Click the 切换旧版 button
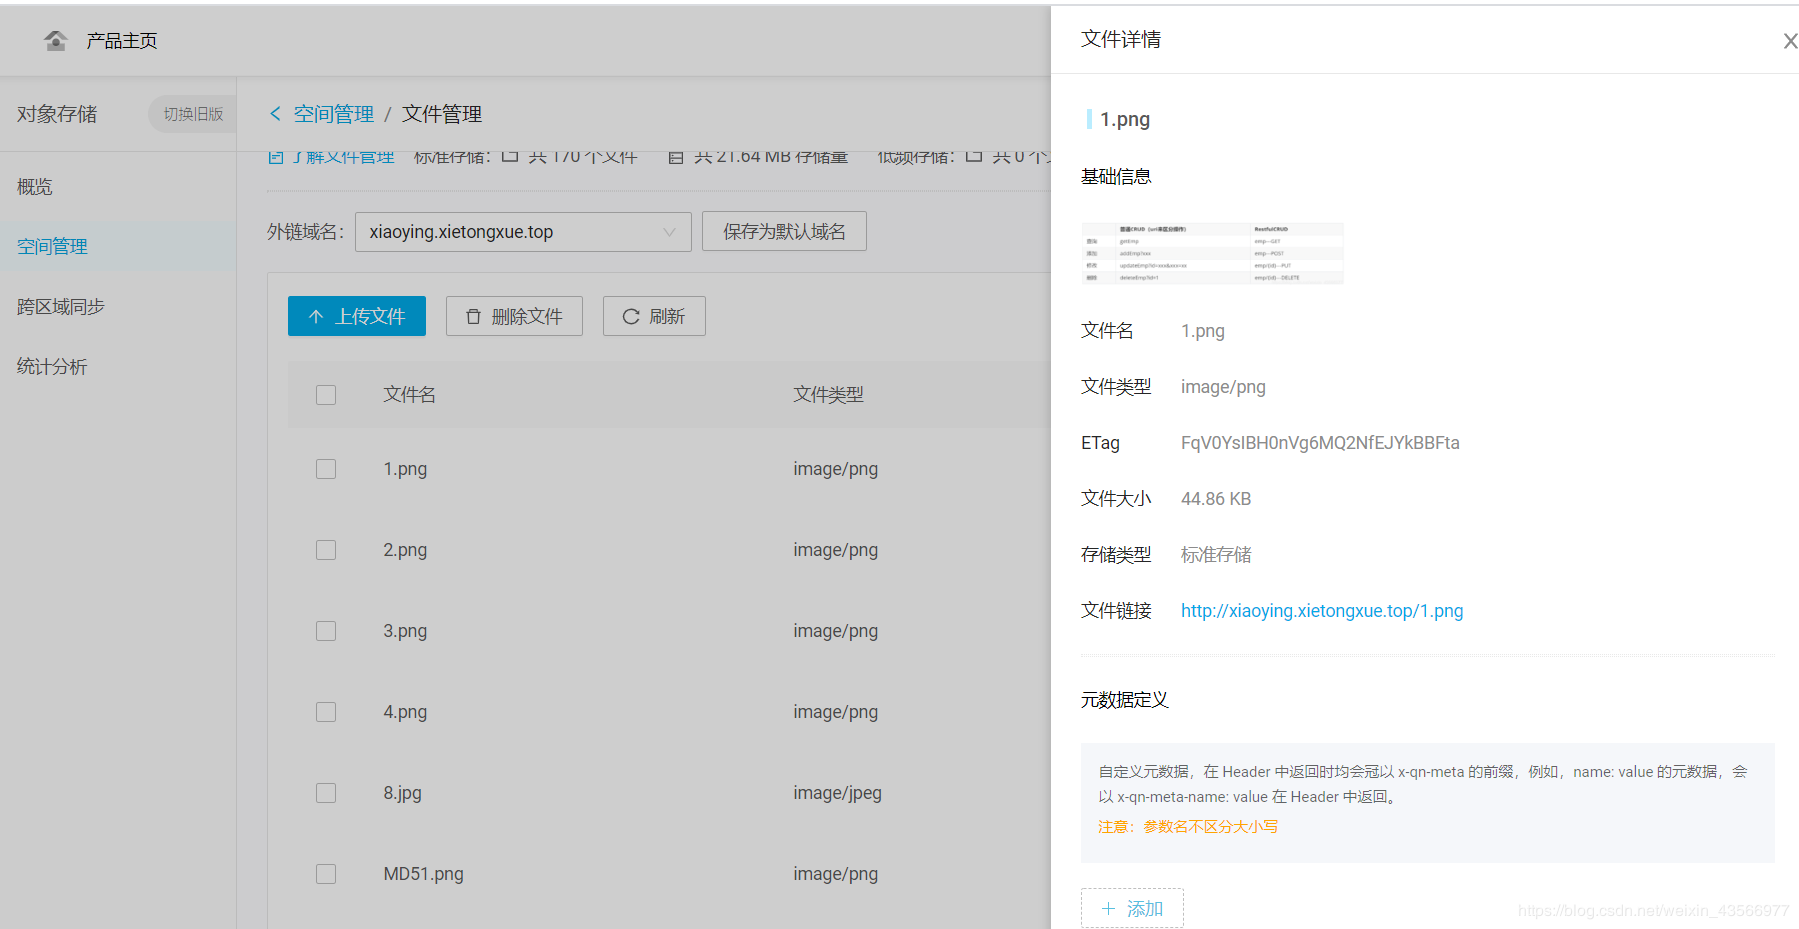 pos(193,114)
